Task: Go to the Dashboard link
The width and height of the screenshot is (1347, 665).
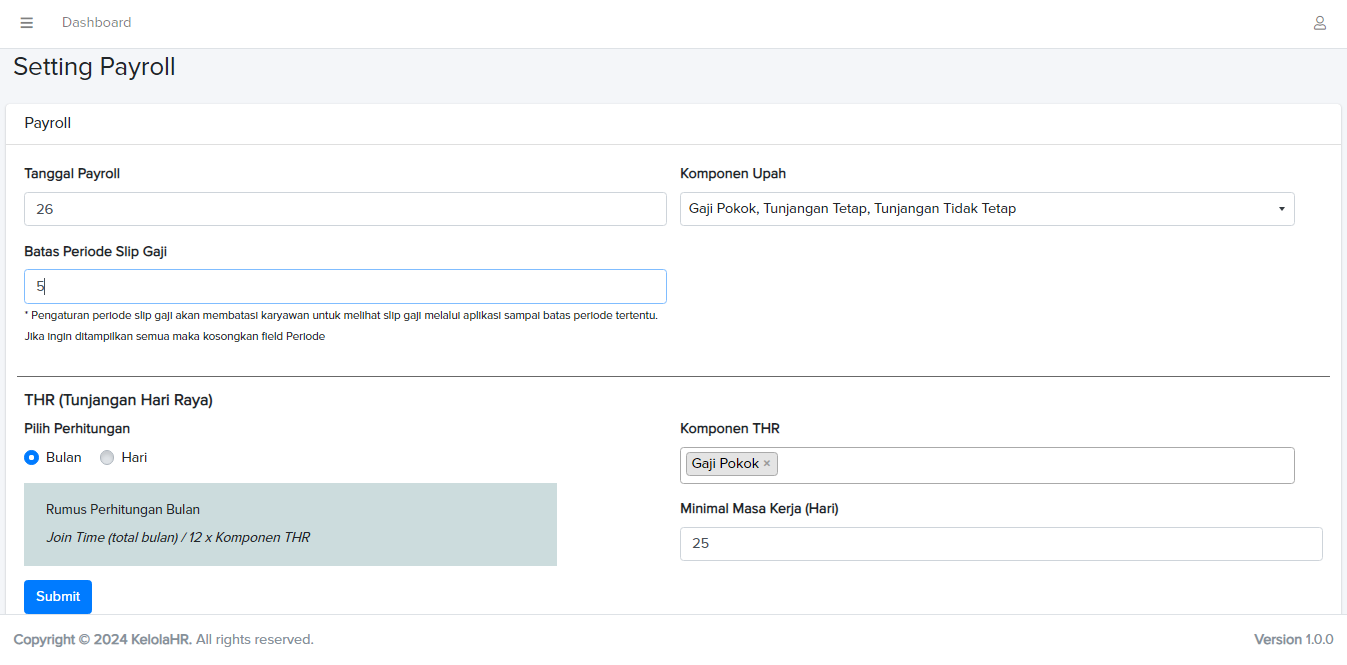Action: [96, 23]
